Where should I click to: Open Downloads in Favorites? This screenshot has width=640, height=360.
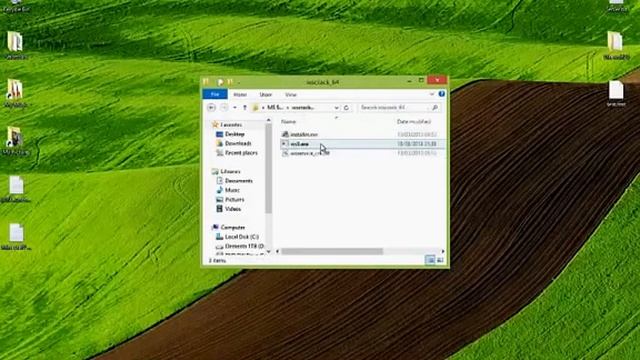point(238,143)
